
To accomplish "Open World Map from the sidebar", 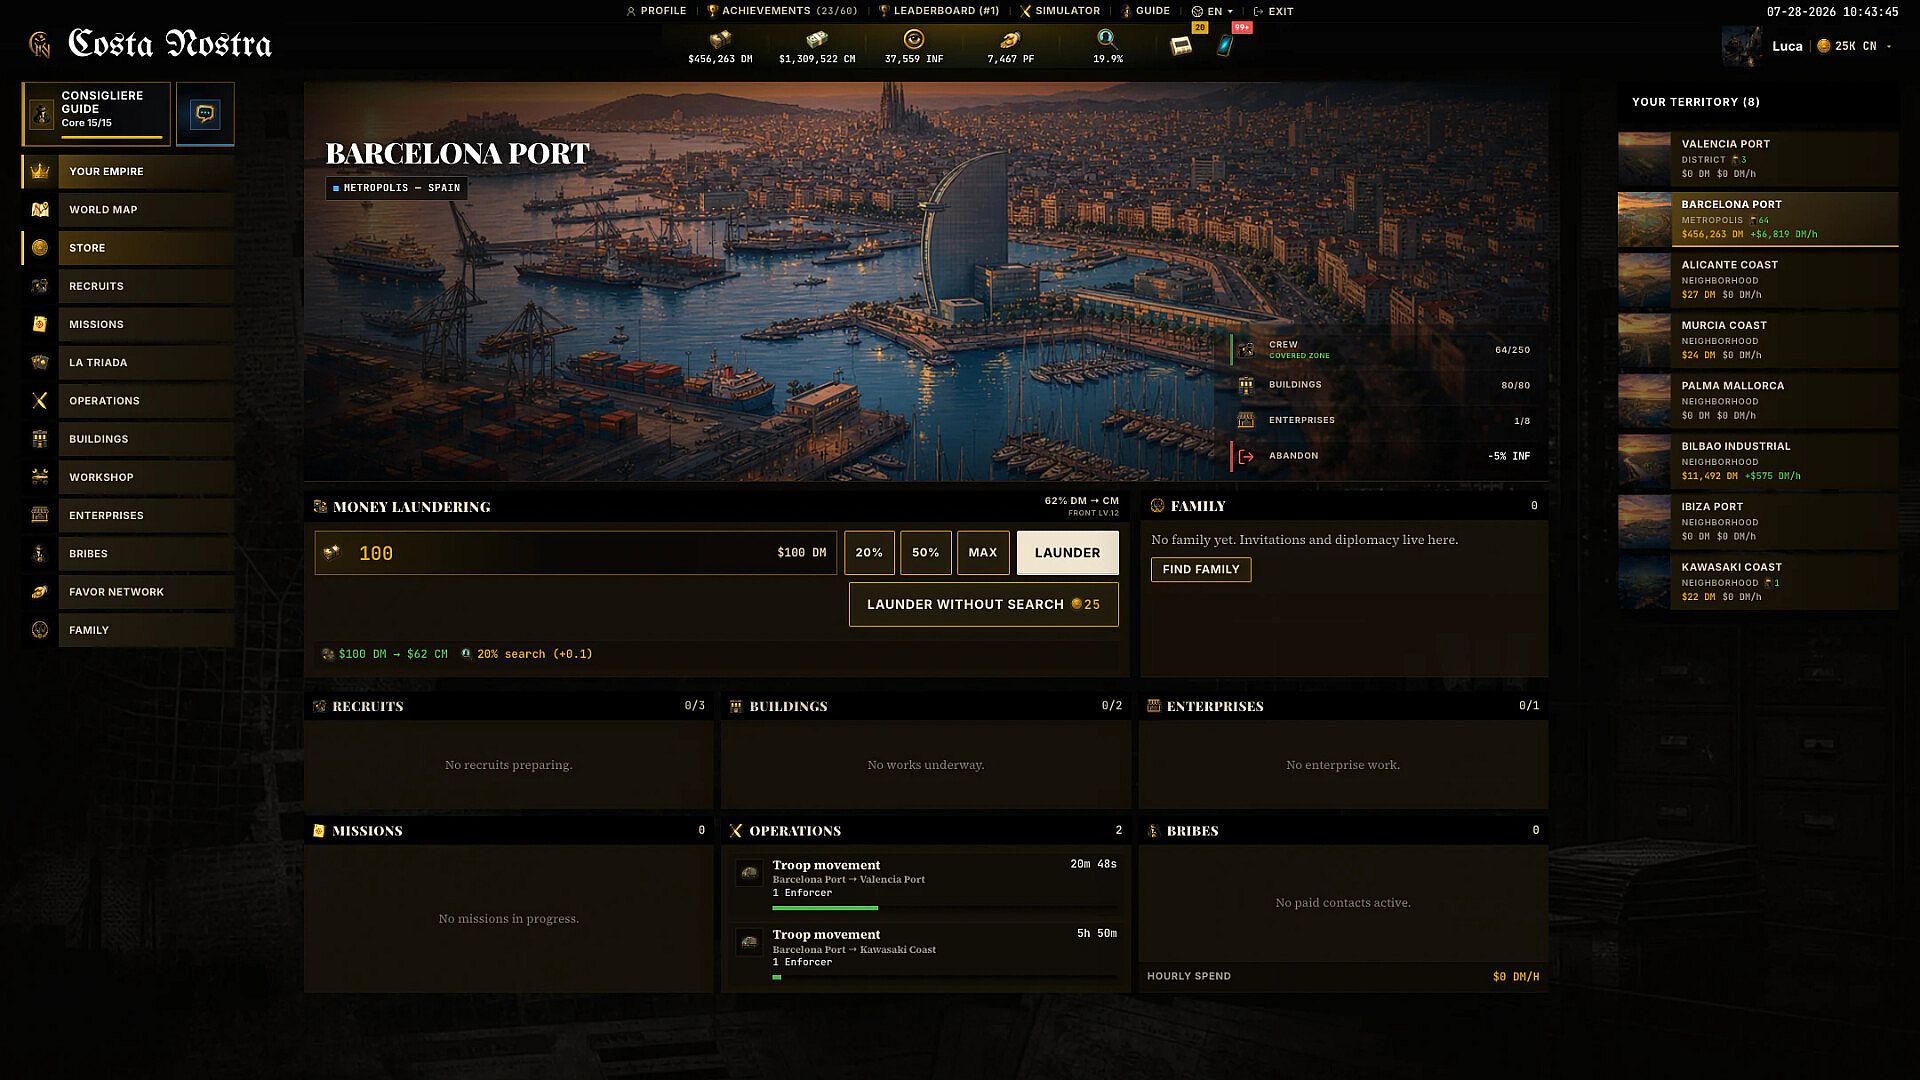I will pyautogui.click(x=128, y=210).
